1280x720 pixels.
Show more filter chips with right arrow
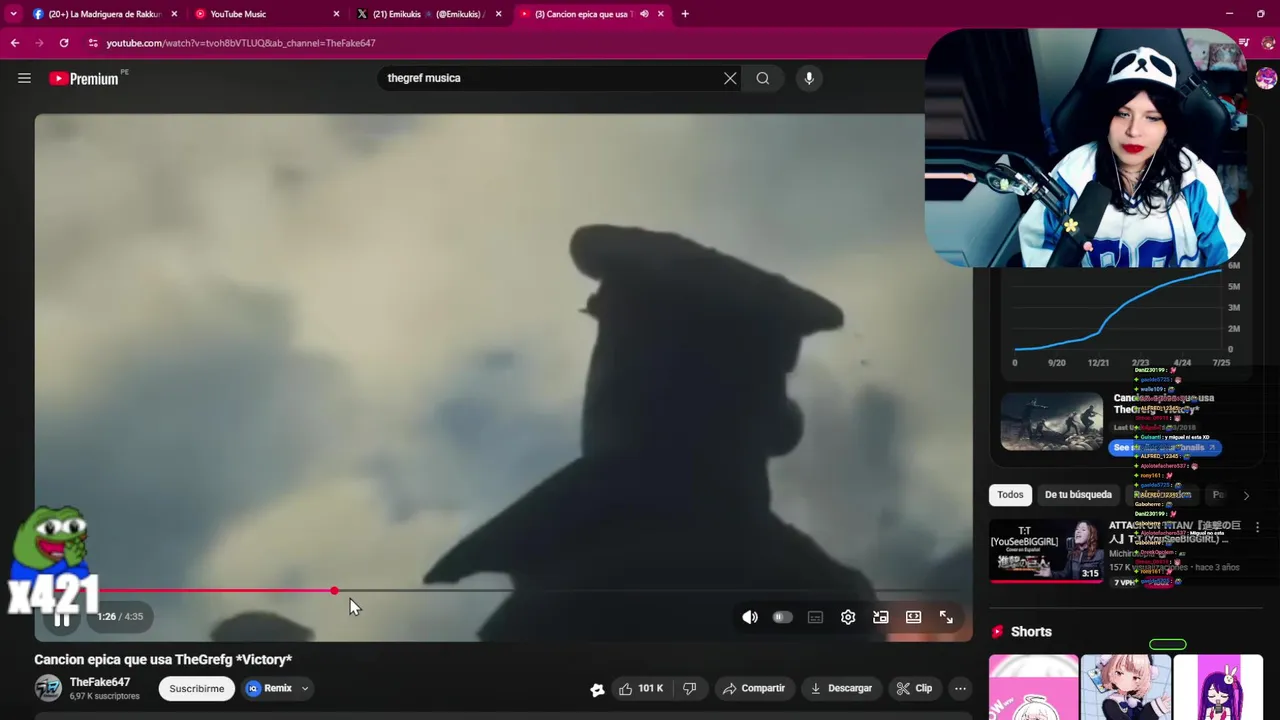tap(1246, 495)
